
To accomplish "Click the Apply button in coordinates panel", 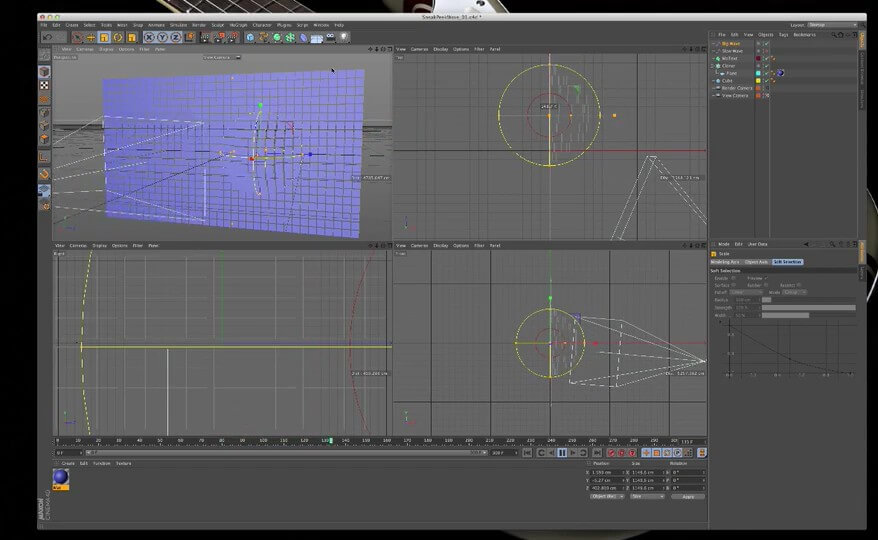I will click(x=687, y=496).
